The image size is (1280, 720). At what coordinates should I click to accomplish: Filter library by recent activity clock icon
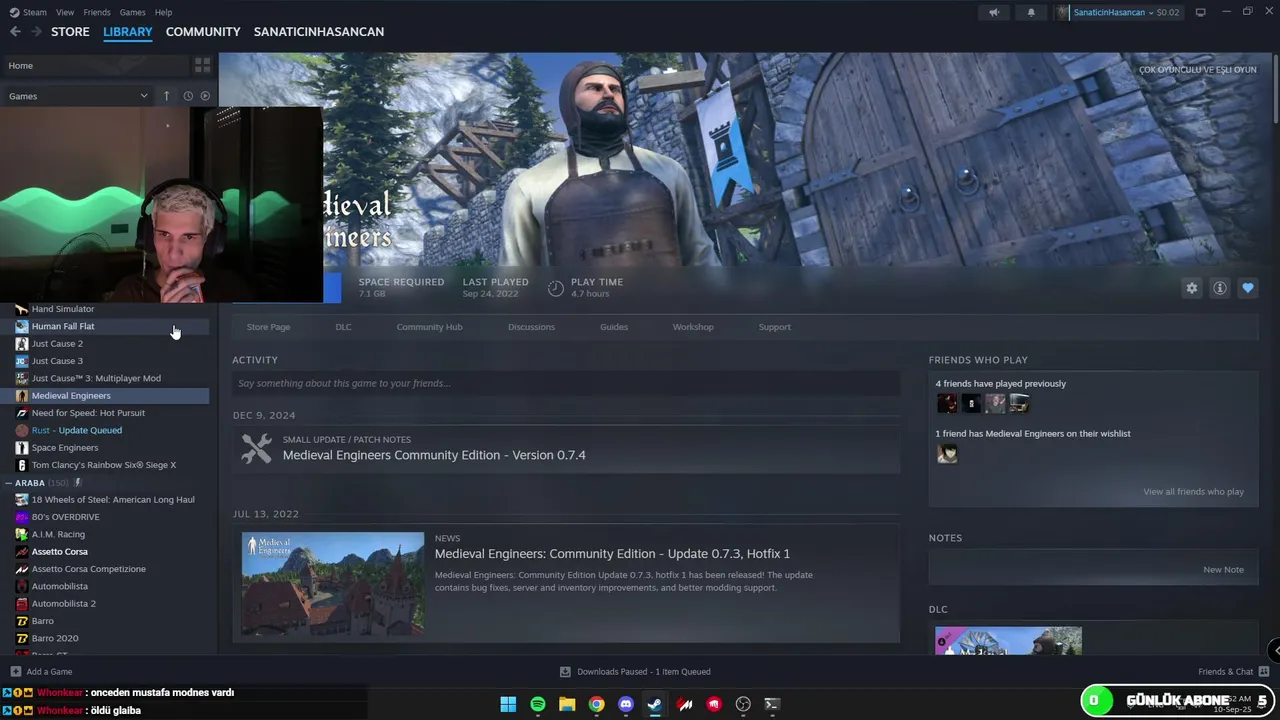click(187, 96)
